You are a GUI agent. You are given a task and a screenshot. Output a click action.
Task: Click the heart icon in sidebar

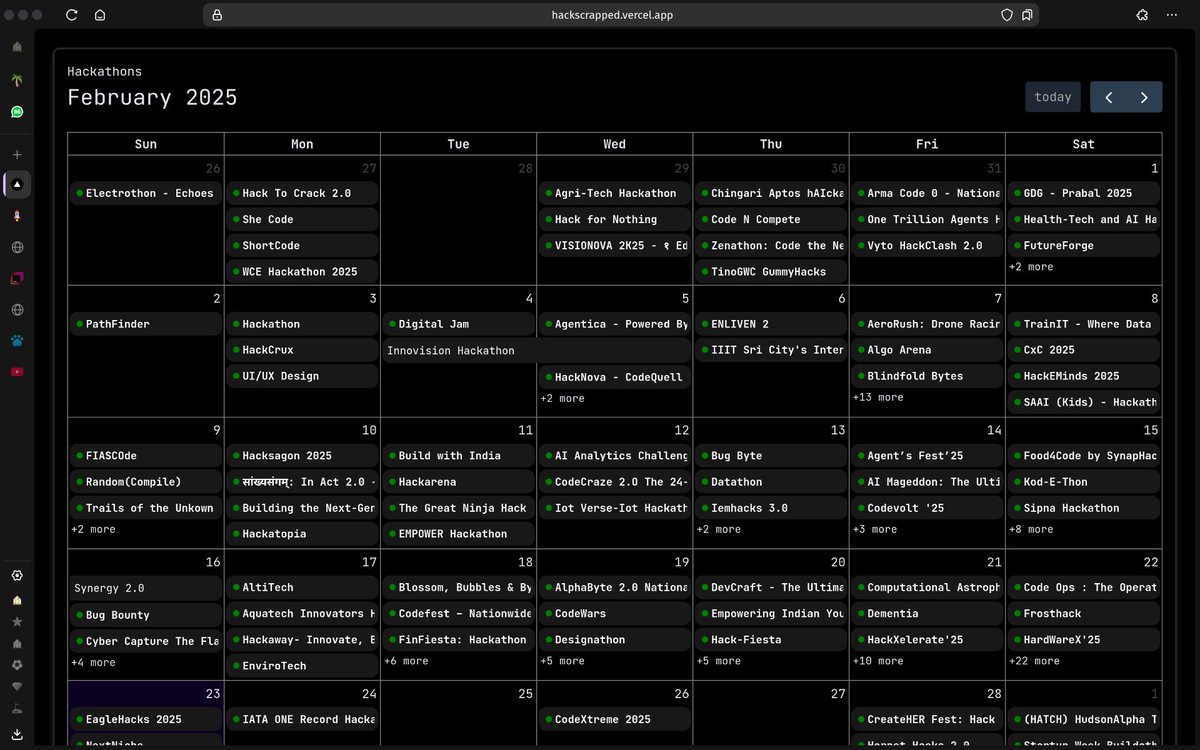click(x=17, y=686)
